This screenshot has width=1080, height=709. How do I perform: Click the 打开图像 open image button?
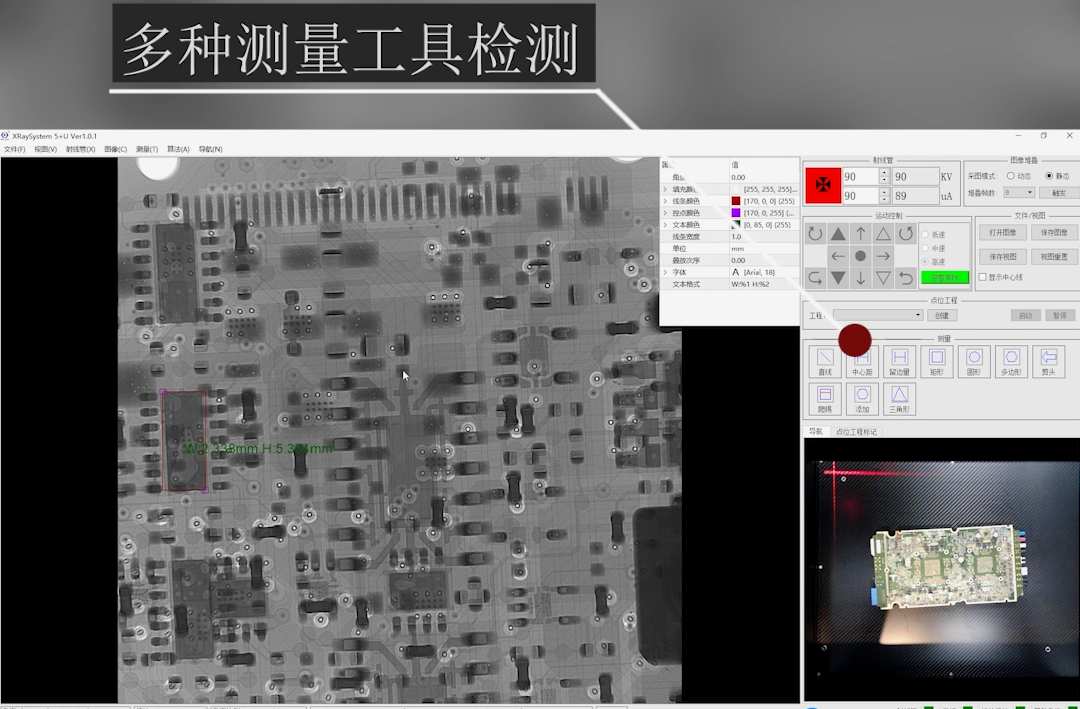pos(1002,232)
